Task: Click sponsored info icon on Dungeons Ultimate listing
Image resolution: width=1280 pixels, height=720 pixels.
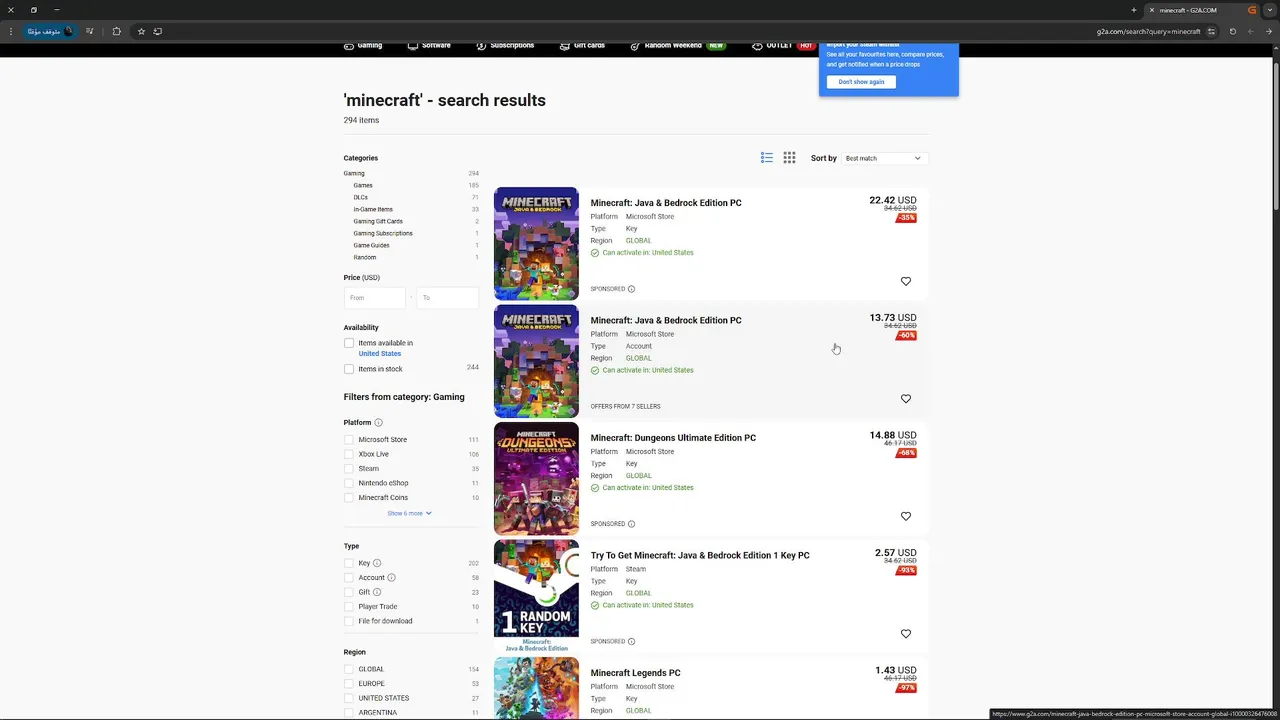Action: [631, 524]
